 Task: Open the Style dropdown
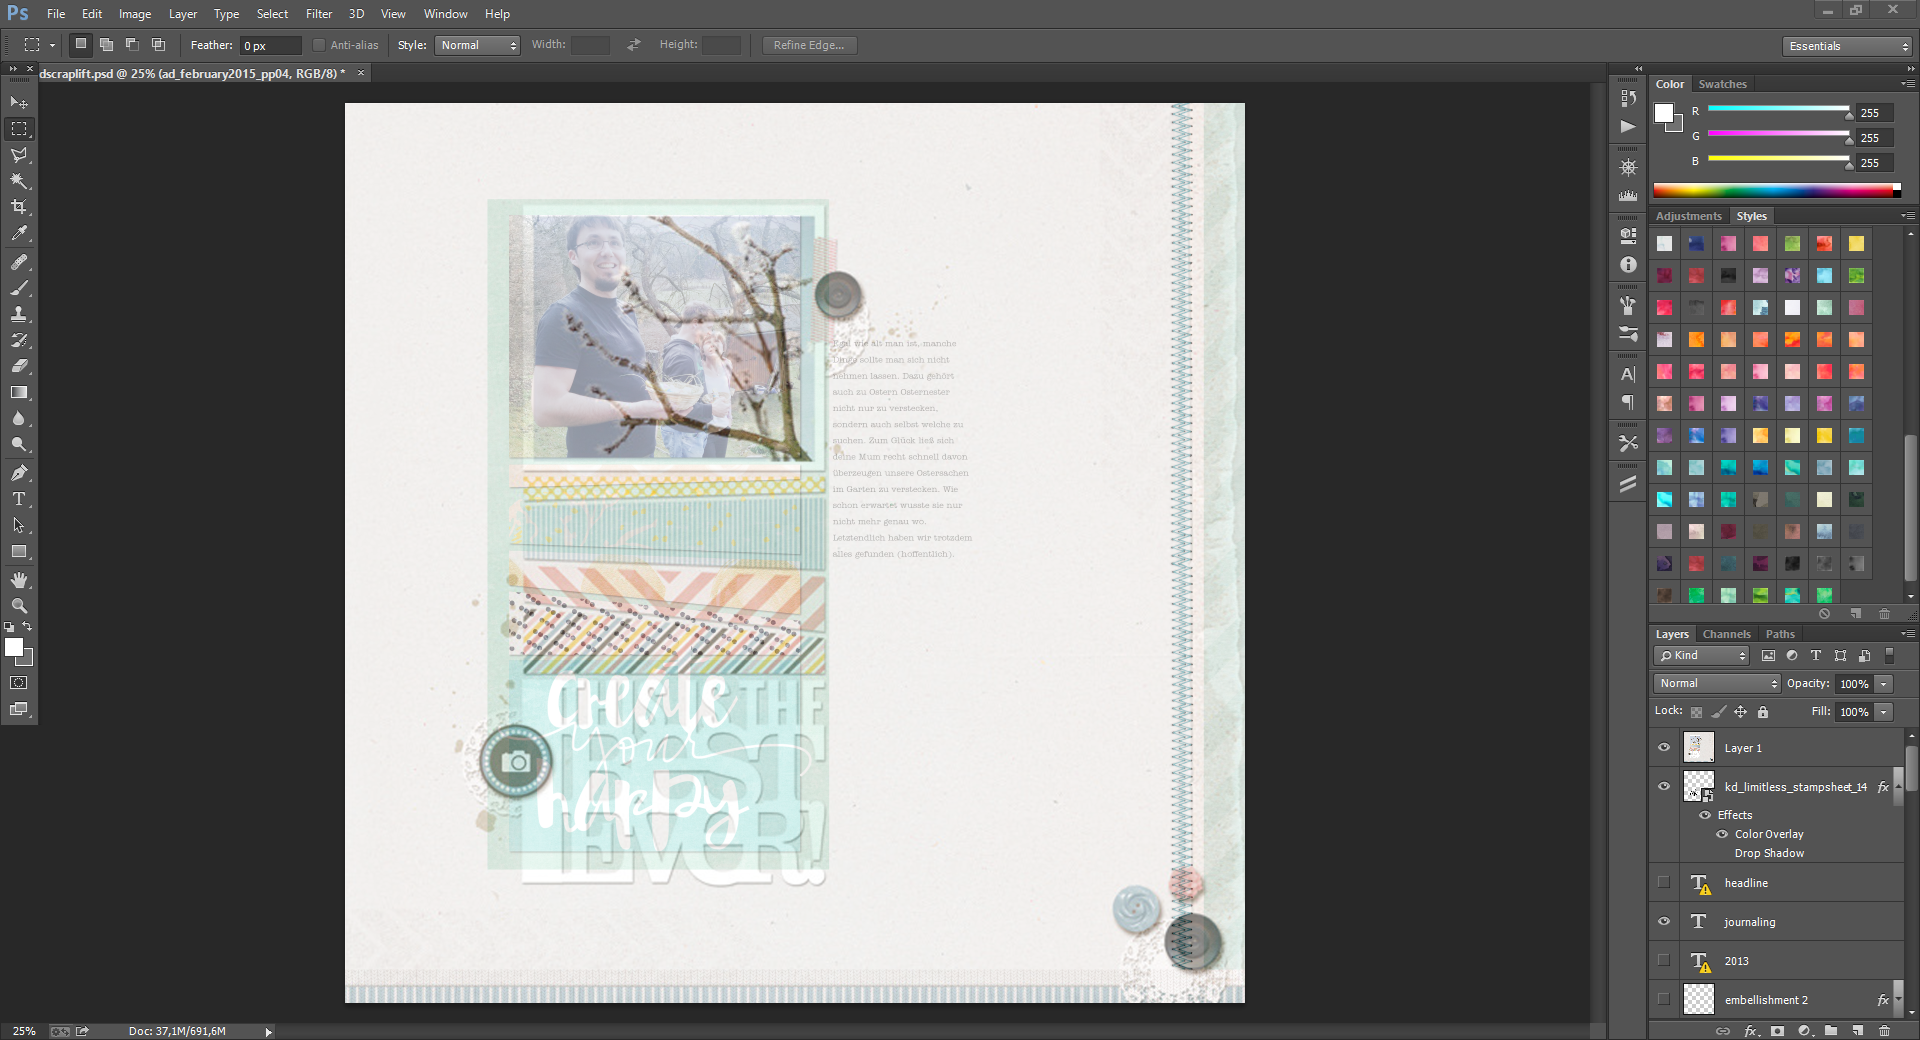477,45
